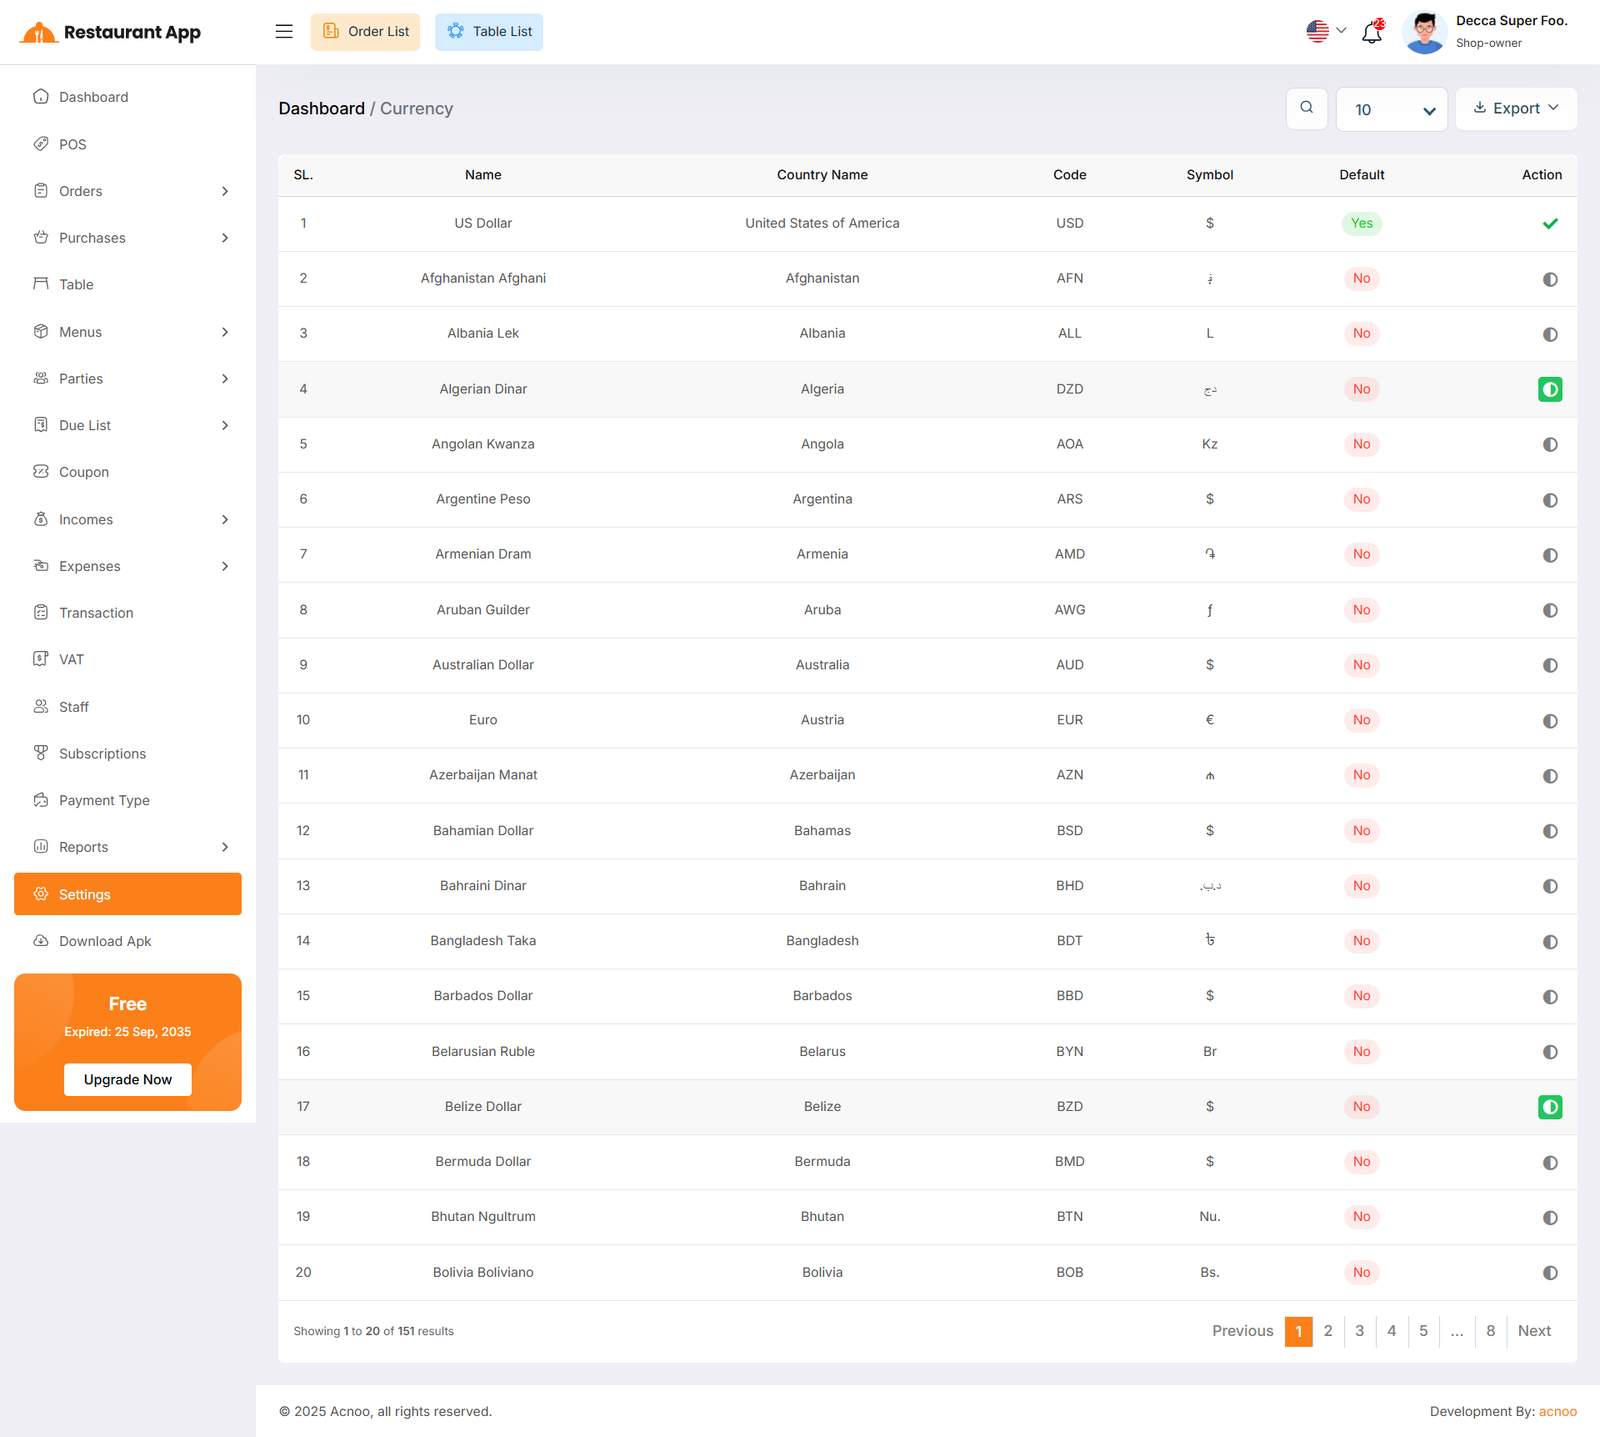Click the Coupon sidebar icon
The height and width of the screenshot is (1437, 1600).
41,472
